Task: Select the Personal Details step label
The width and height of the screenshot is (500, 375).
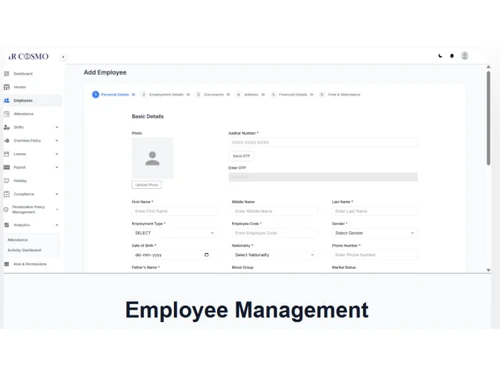Action: pos(115,95)
